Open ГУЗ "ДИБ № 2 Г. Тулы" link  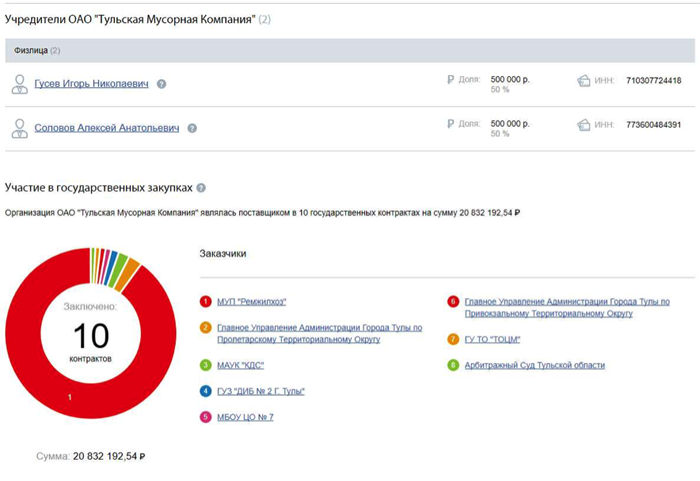click(x=261, y=391)
